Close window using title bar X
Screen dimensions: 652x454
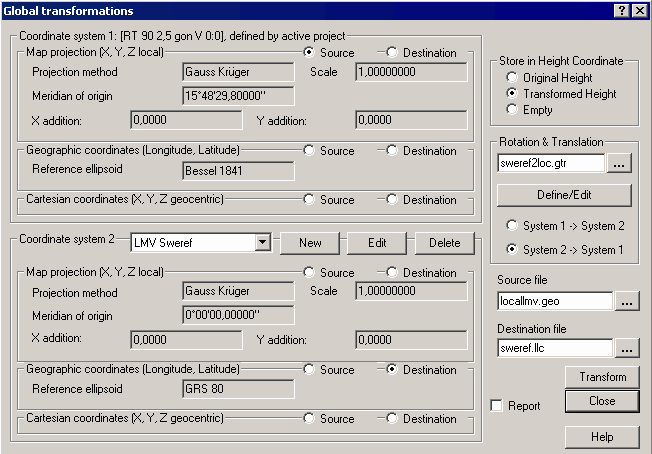click(x=640, y=10)
